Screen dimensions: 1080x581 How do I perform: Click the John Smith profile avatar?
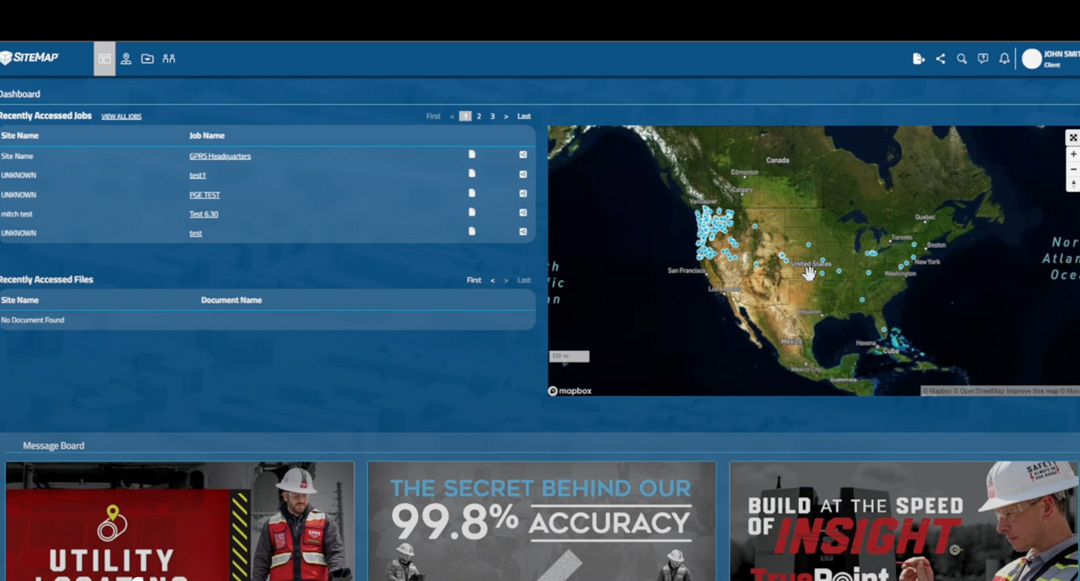[x=1031, y=59]
